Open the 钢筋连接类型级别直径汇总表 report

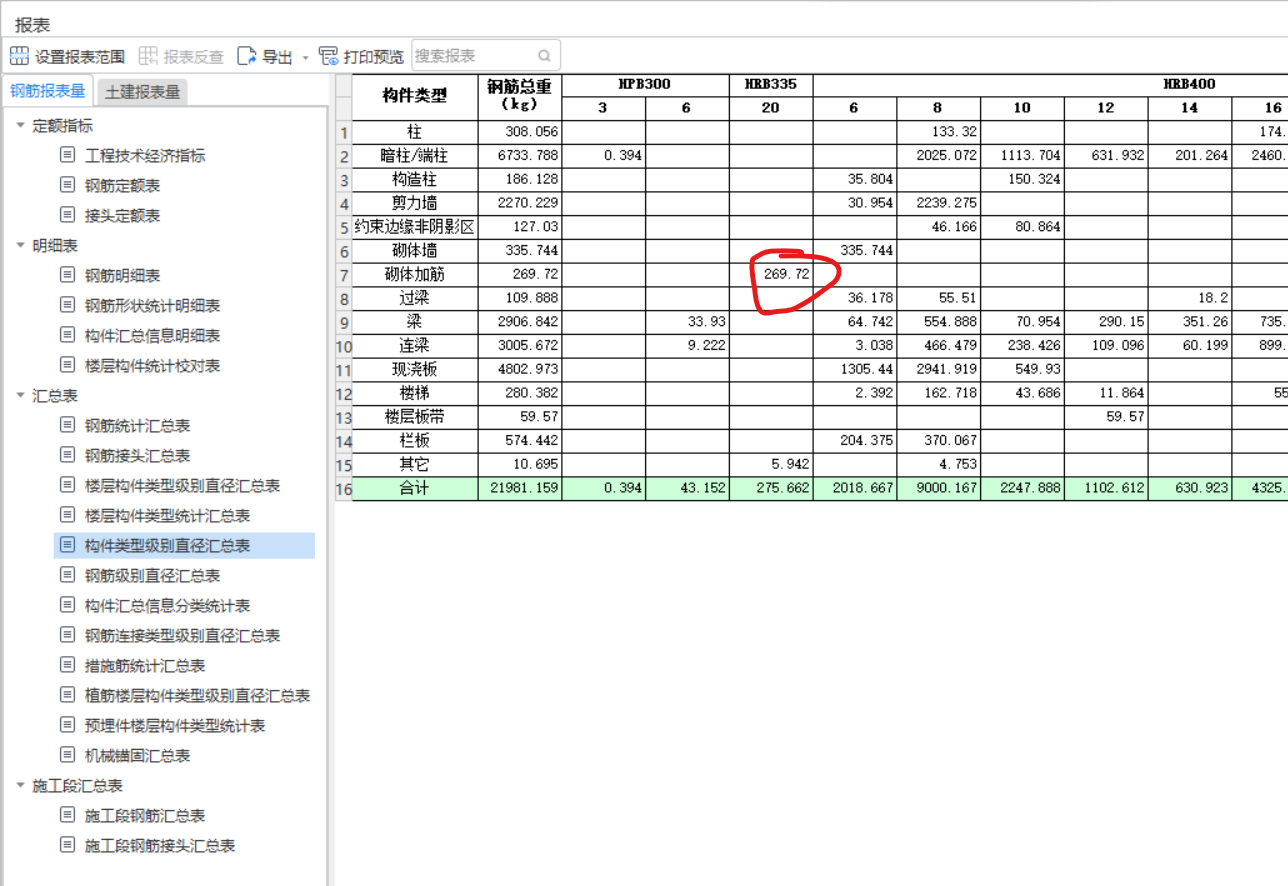click(182, 636)
